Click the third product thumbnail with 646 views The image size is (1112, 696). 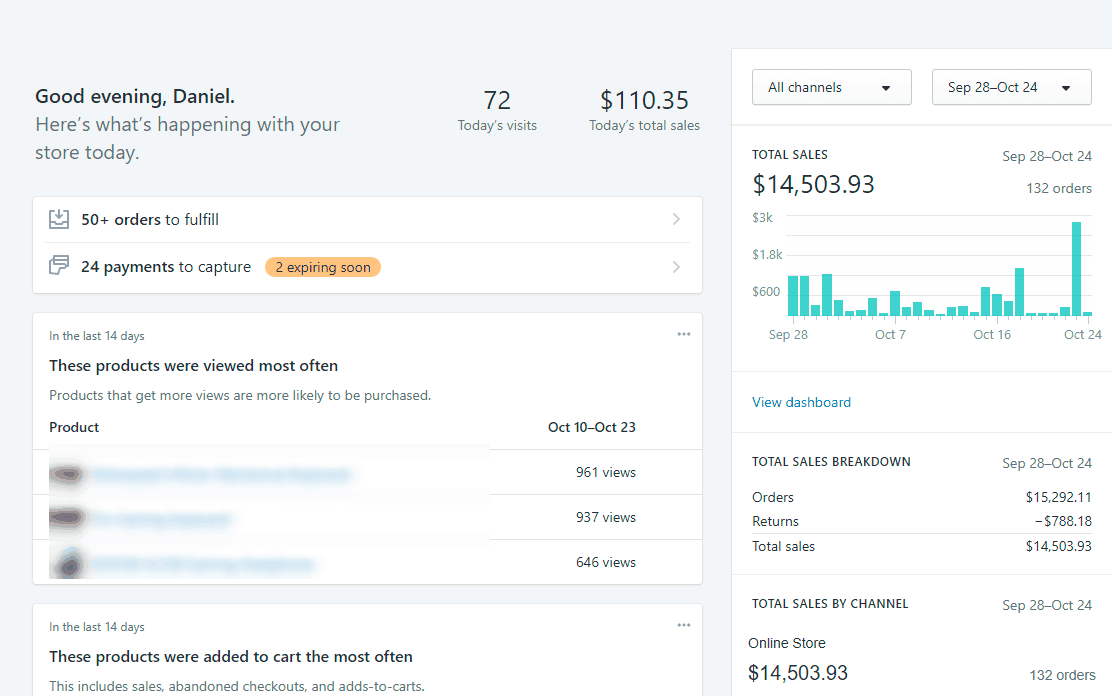[x=67, y=563]
